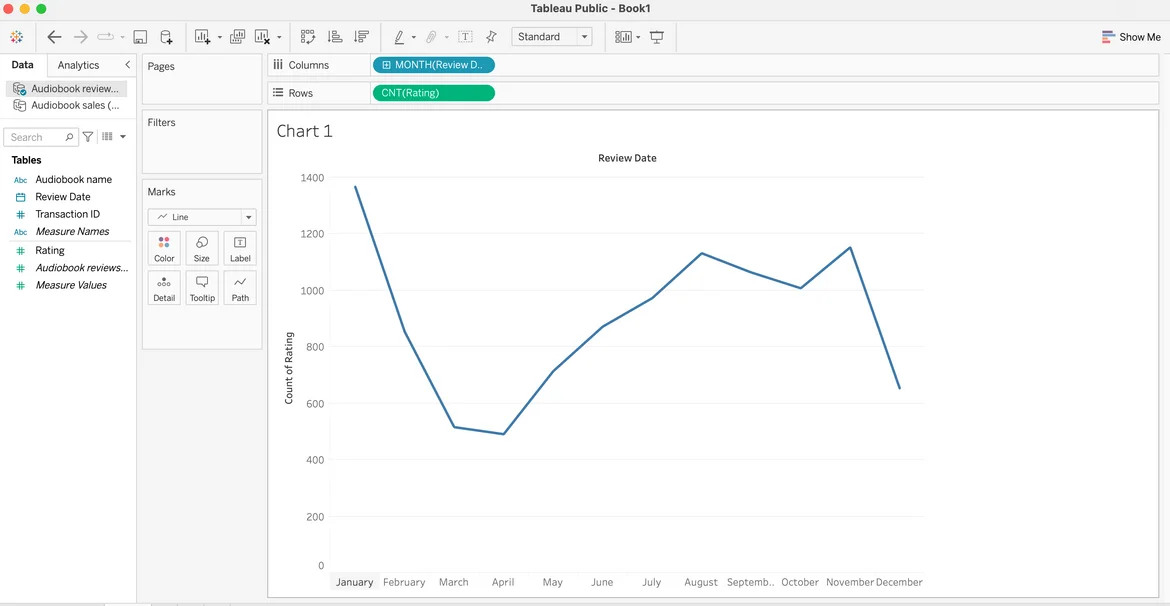Open presentation mode
This screenshot has height=606, width=1170.
(657, 37)
